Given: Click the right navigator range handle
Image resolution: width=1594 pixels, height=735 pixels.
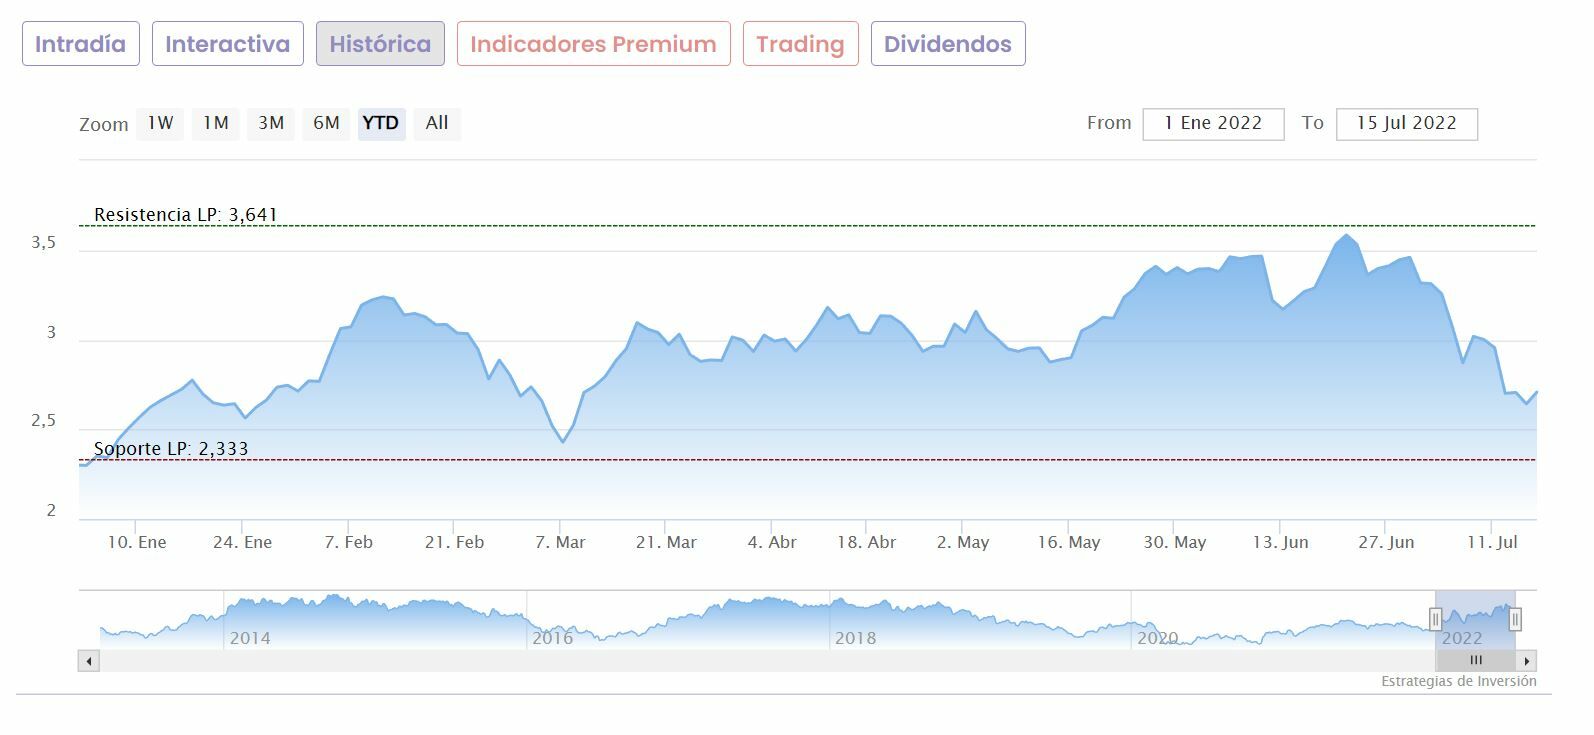Looking at the screenshot, I should (x=1515, y=619).
